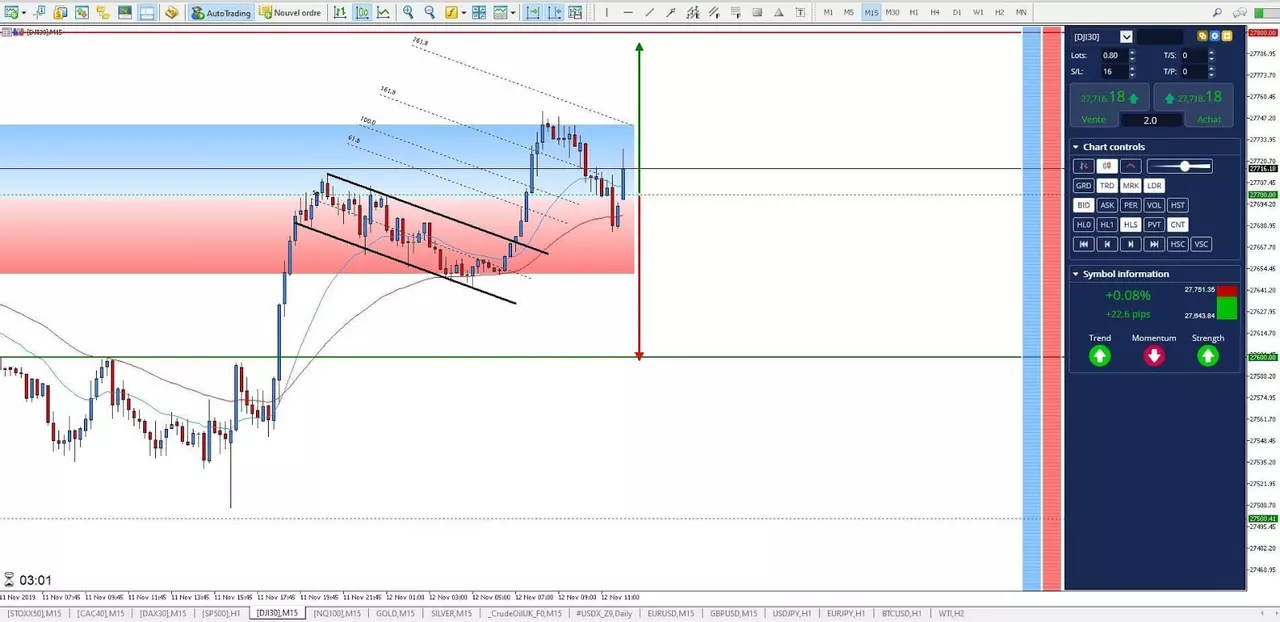Select Line Chart display icon

[x=383, y=13]
